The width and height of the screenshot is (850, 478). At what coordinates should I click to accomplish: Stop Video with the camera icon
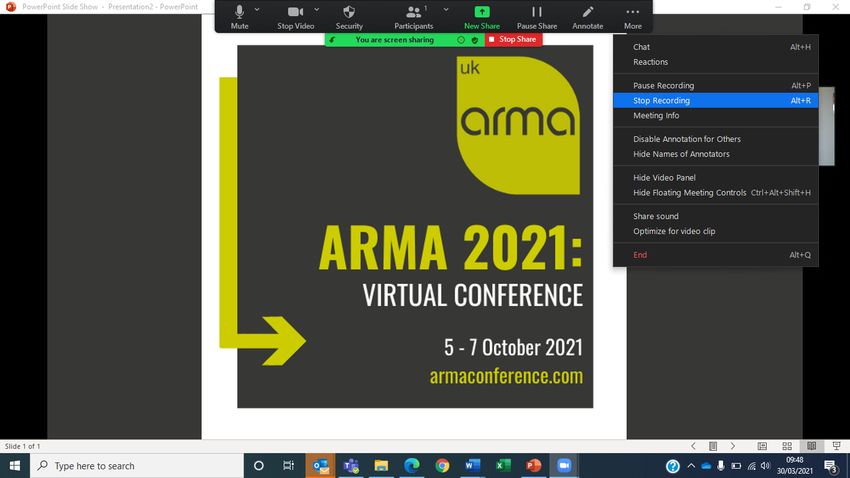click(295, 17)
